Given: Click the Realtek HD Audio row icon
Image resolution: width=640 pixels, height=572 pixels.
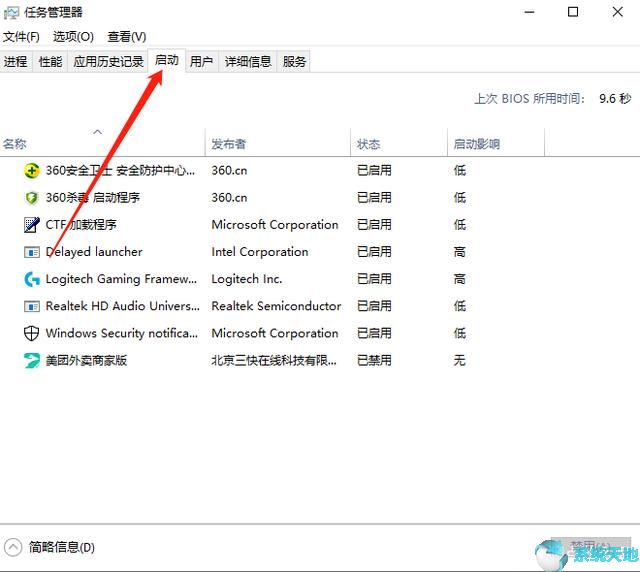Looking at the screenshot, I should click(32, 306).
